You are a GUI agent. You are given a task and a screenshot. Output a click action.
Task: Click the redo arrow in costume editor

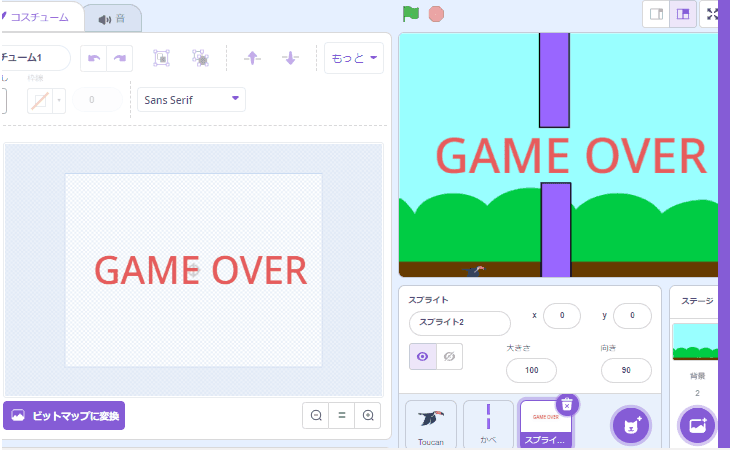click(x=120, y=59)
